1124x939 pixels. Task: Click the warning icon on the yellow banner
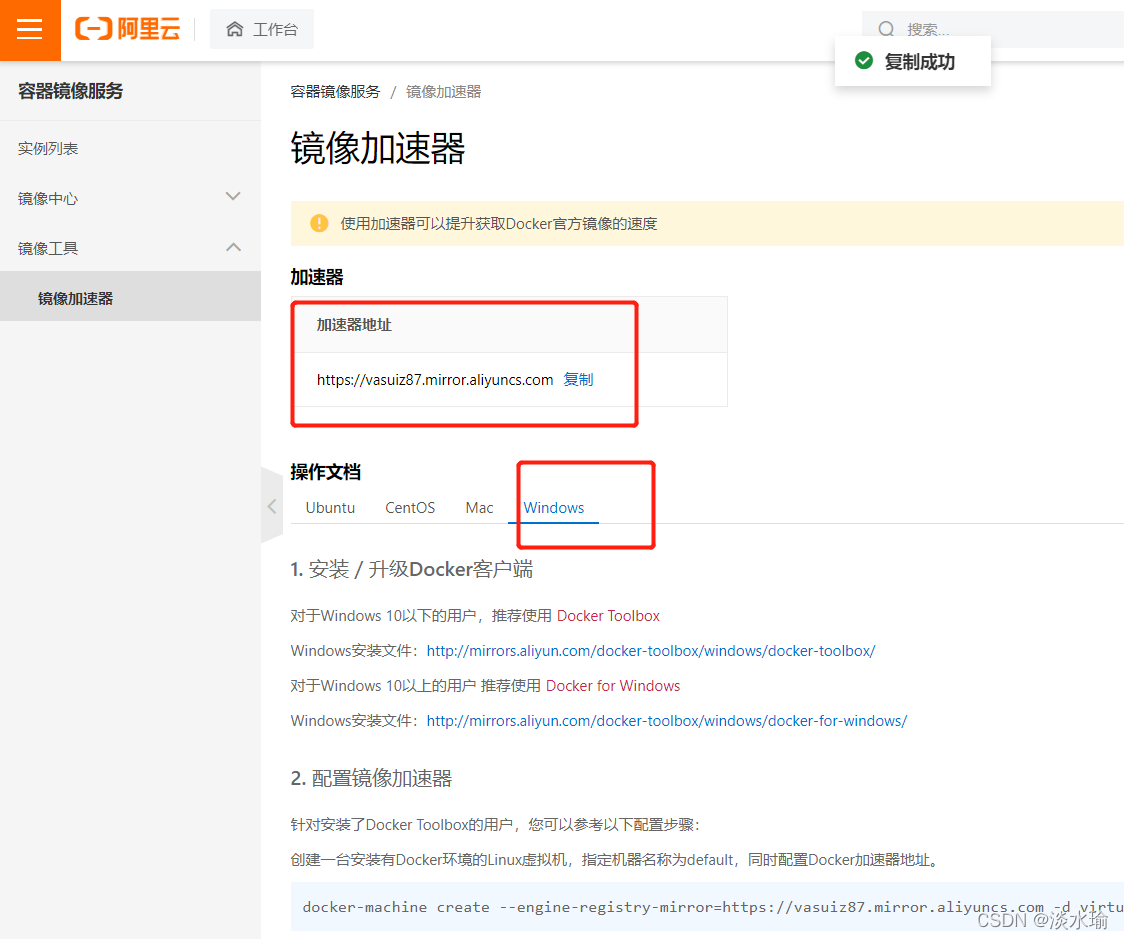pos(318,223)
